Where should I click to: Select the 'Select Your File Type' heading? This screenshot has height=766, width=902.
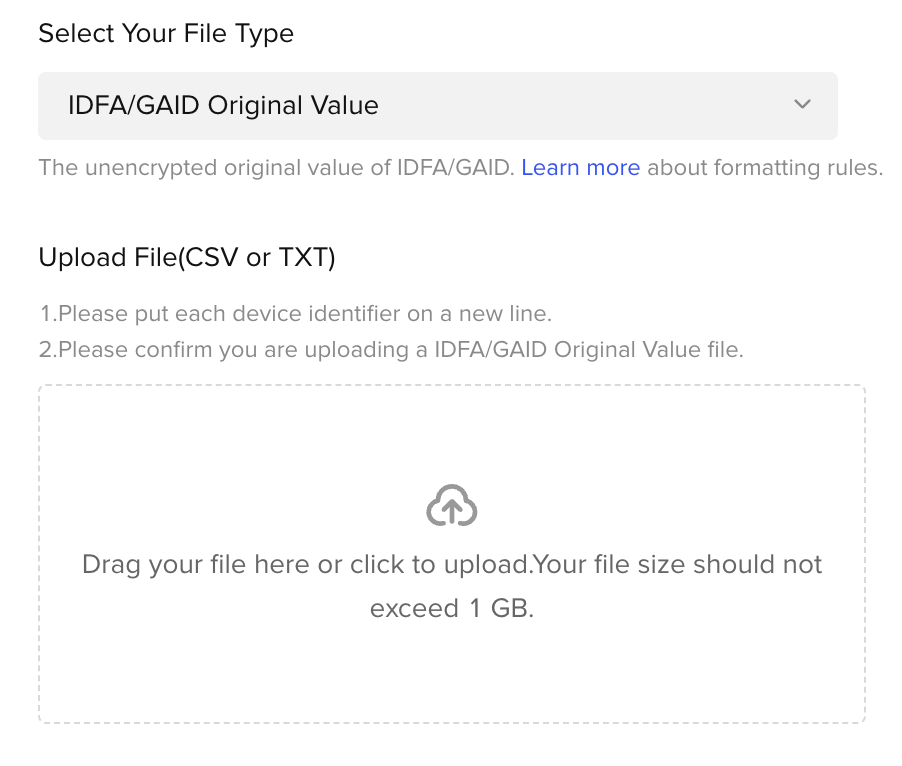(166, 33)
